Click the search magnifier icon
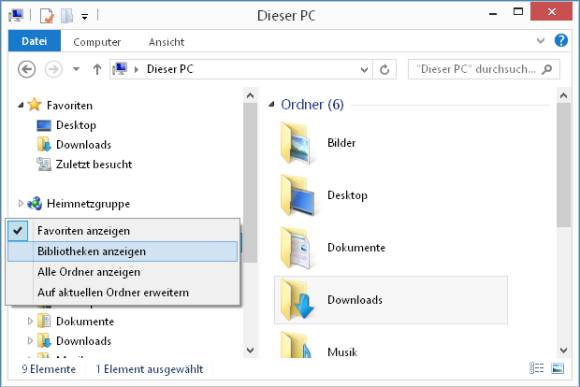This screenshot has height=387, width=580. tap(547, 69)
